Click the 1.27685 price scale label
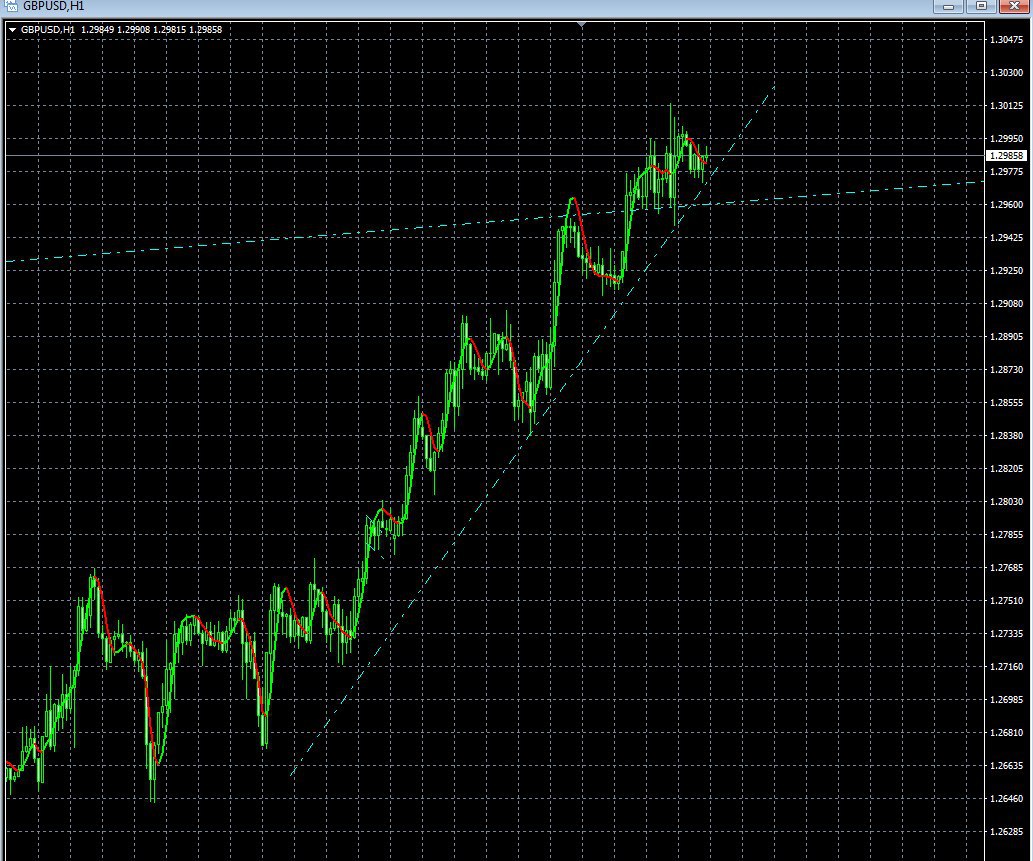This screenshot has width=1033, height=861. pos(1006,567)
